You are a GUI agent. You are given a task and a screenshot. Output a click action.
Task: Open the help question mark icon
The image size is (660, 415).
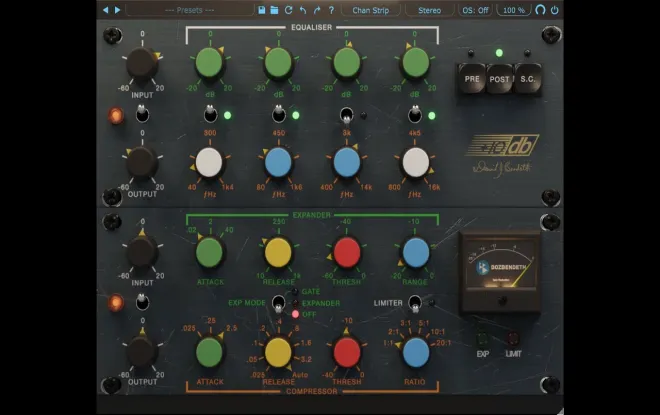[331, 10]
